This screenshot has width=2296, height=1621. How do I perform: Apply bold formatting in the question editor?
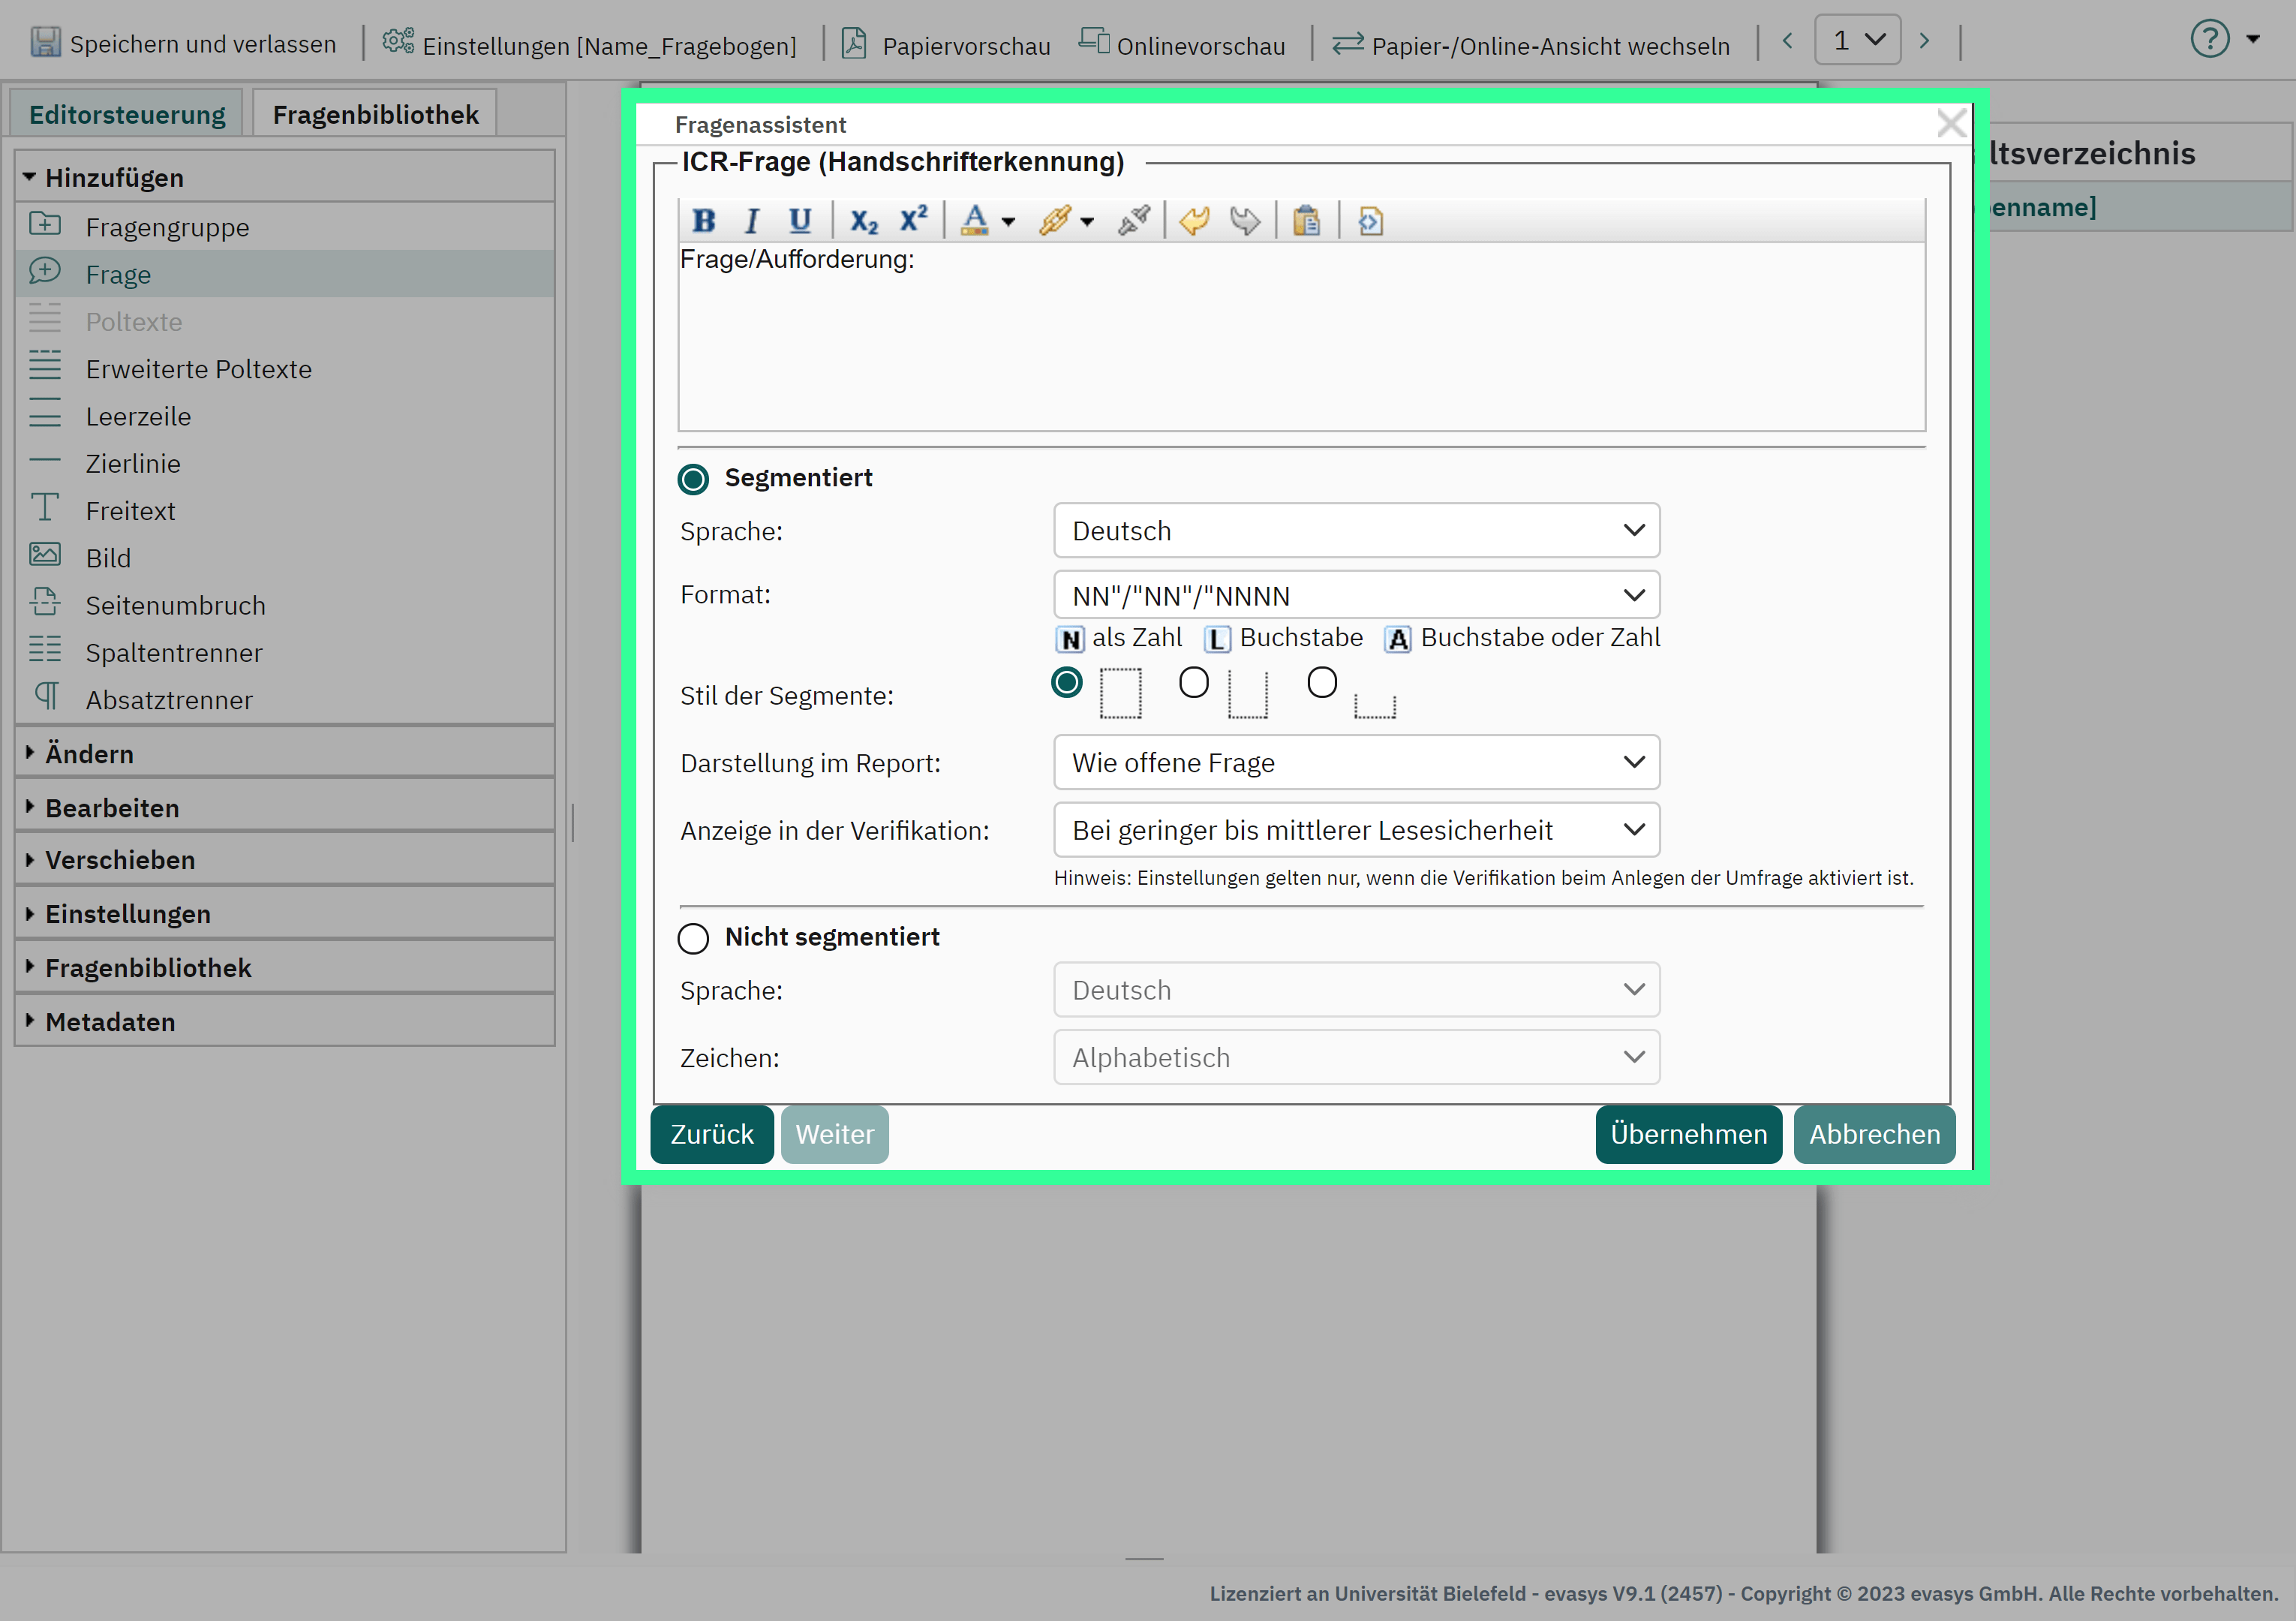pos(703,220)
